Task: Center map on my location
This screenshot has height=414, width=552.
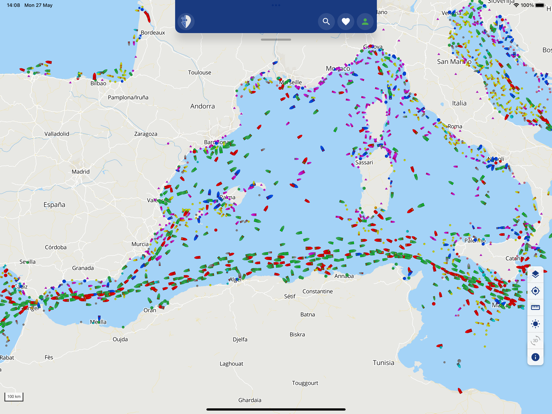Action: coord(535,291)
